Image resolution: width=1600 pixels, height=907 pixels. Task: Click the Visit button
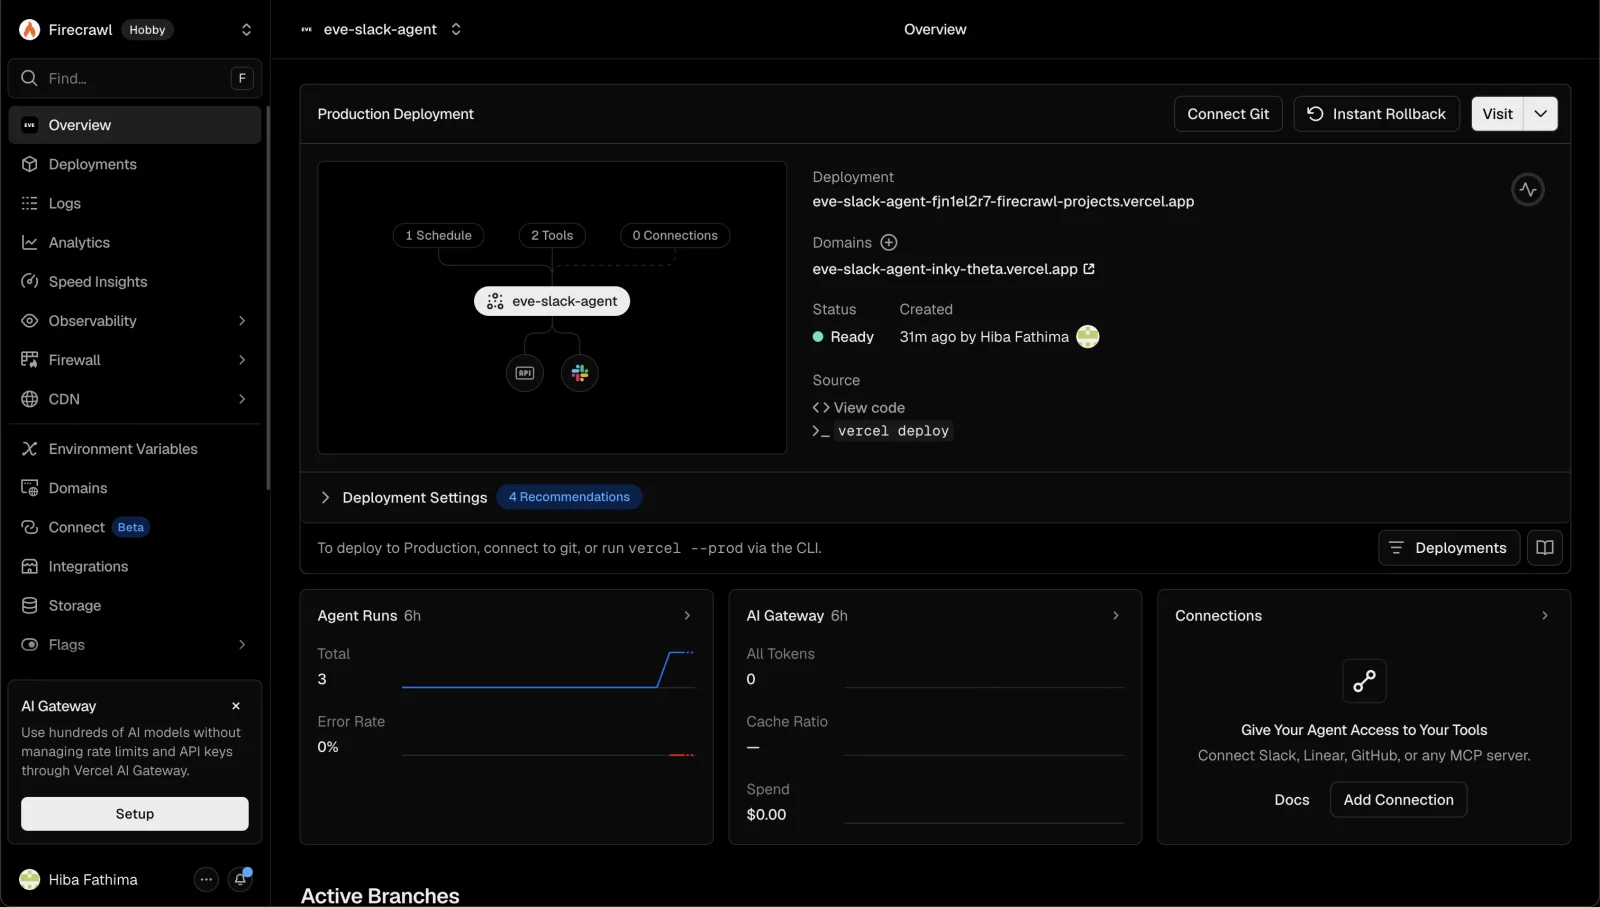point(1497,114)
